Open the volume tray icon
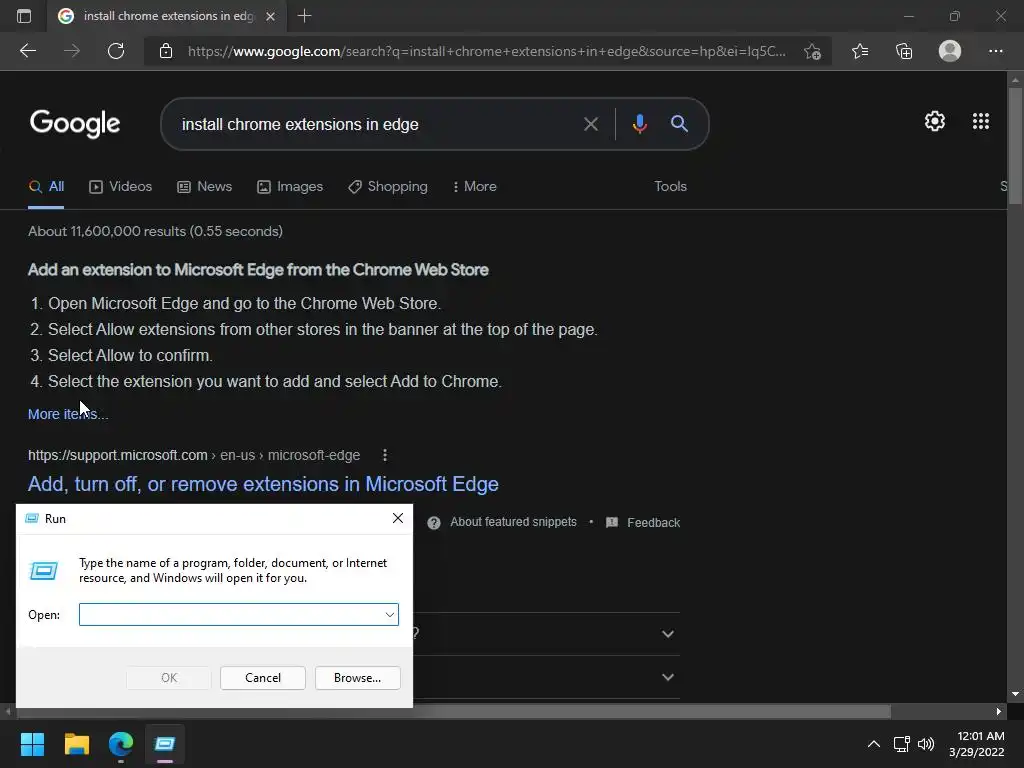 click(926, 744)
